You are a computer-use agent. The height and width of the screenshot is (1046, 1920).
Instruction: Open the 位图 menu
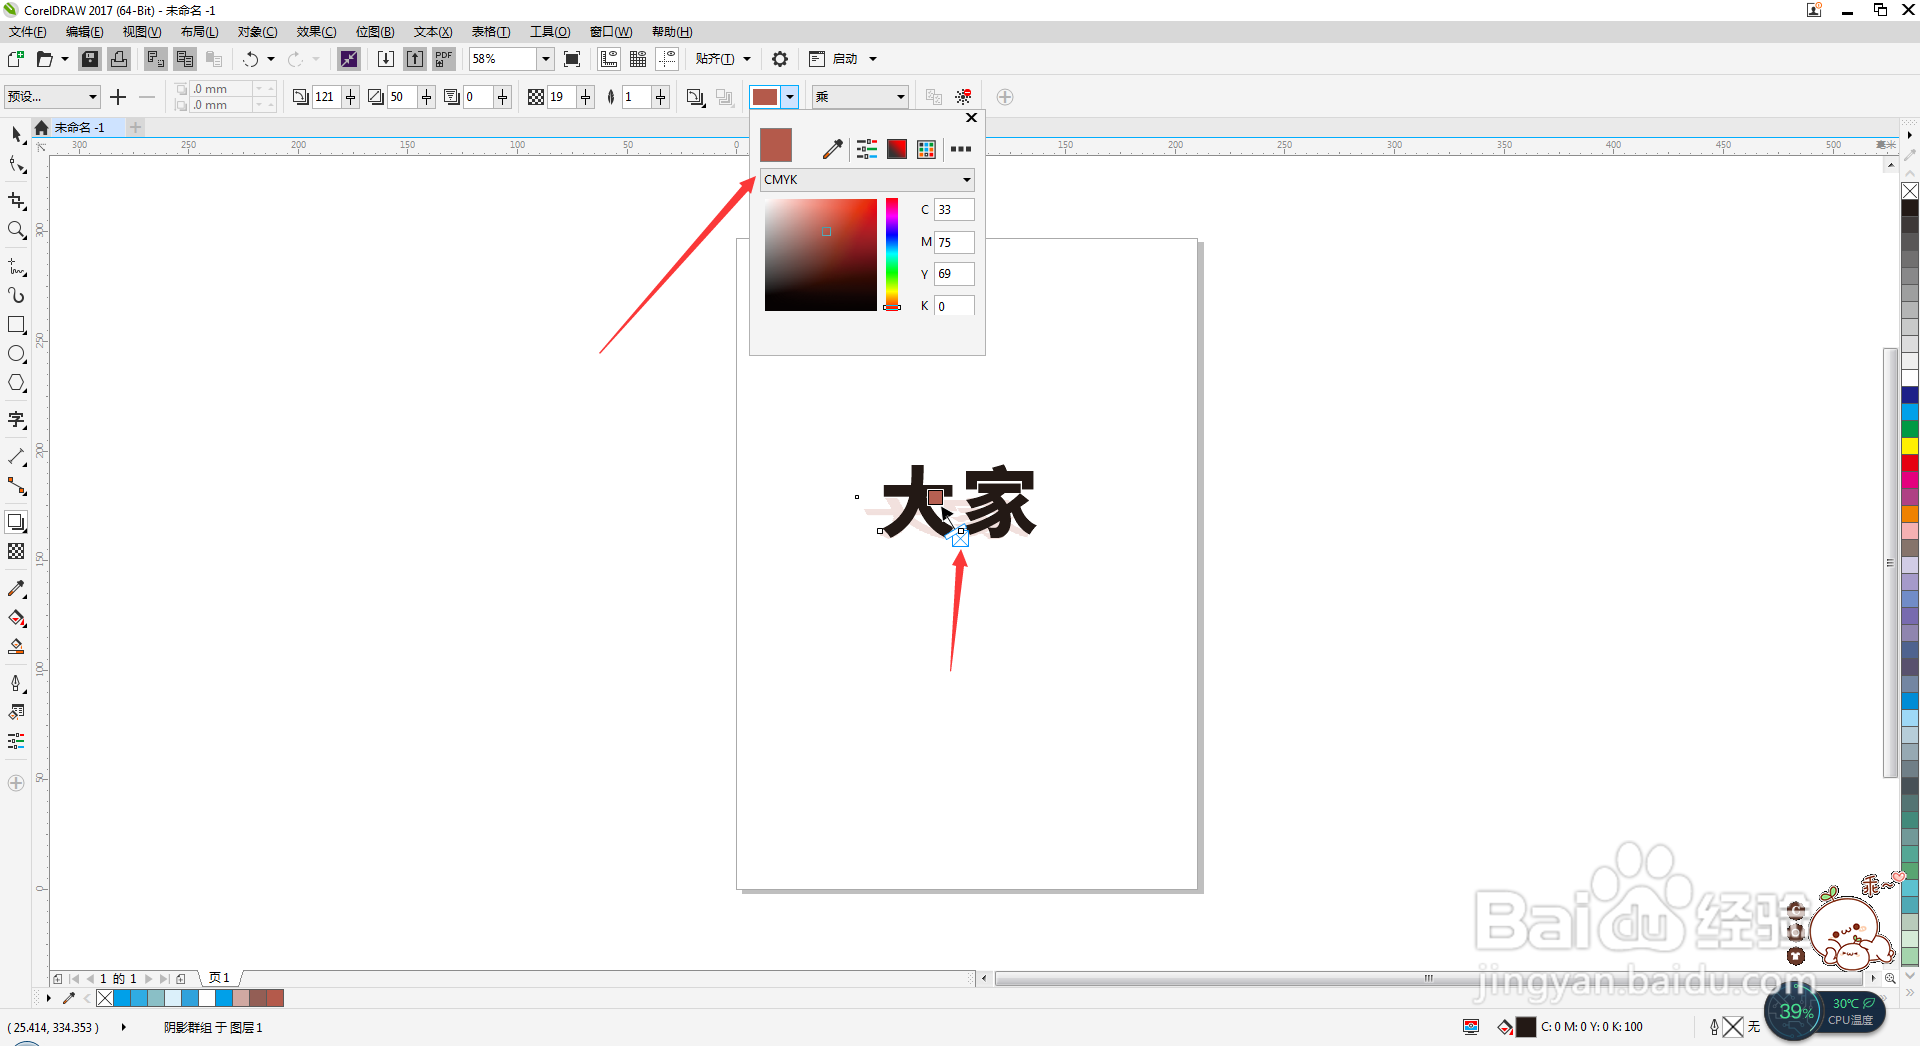pyautogui.click(x=375, y=32)
